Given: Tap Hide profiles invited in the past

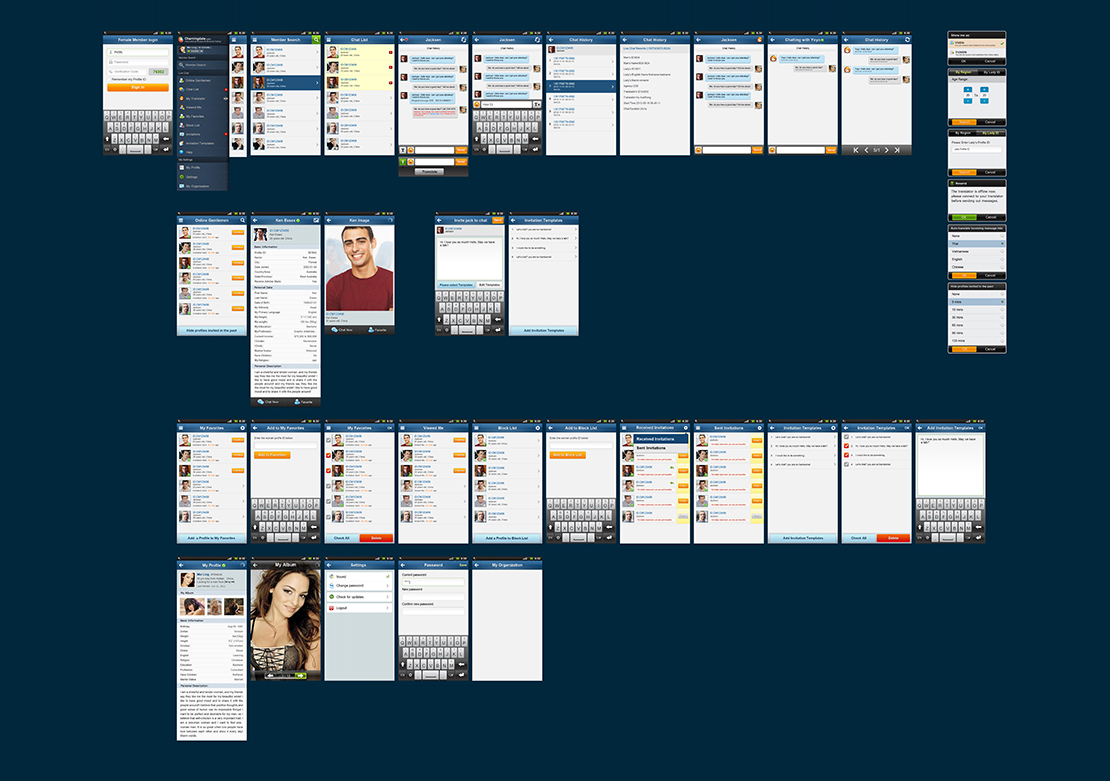Looking at the screenshot, I should pyautogui.click(x=212, y=331).
